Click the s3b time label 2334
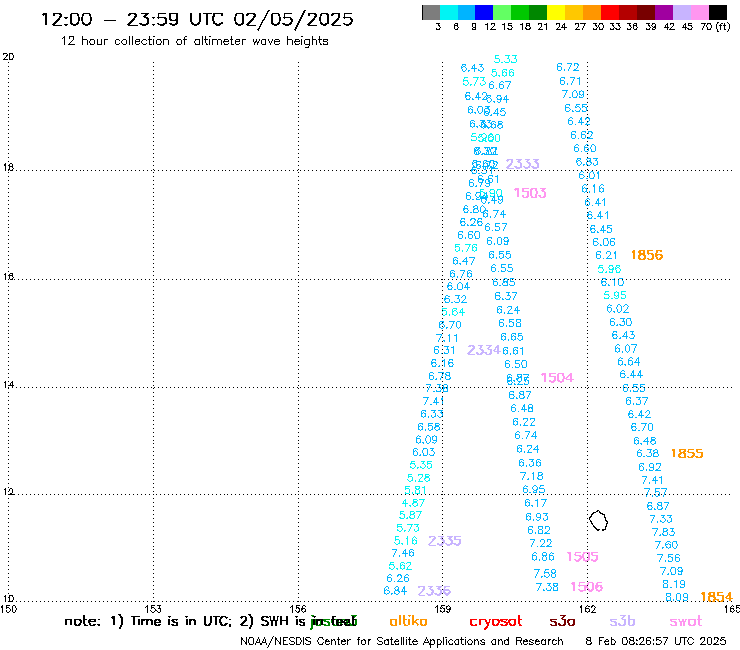Viewport: 740px width, 650px height. click(x=484, y=350)
